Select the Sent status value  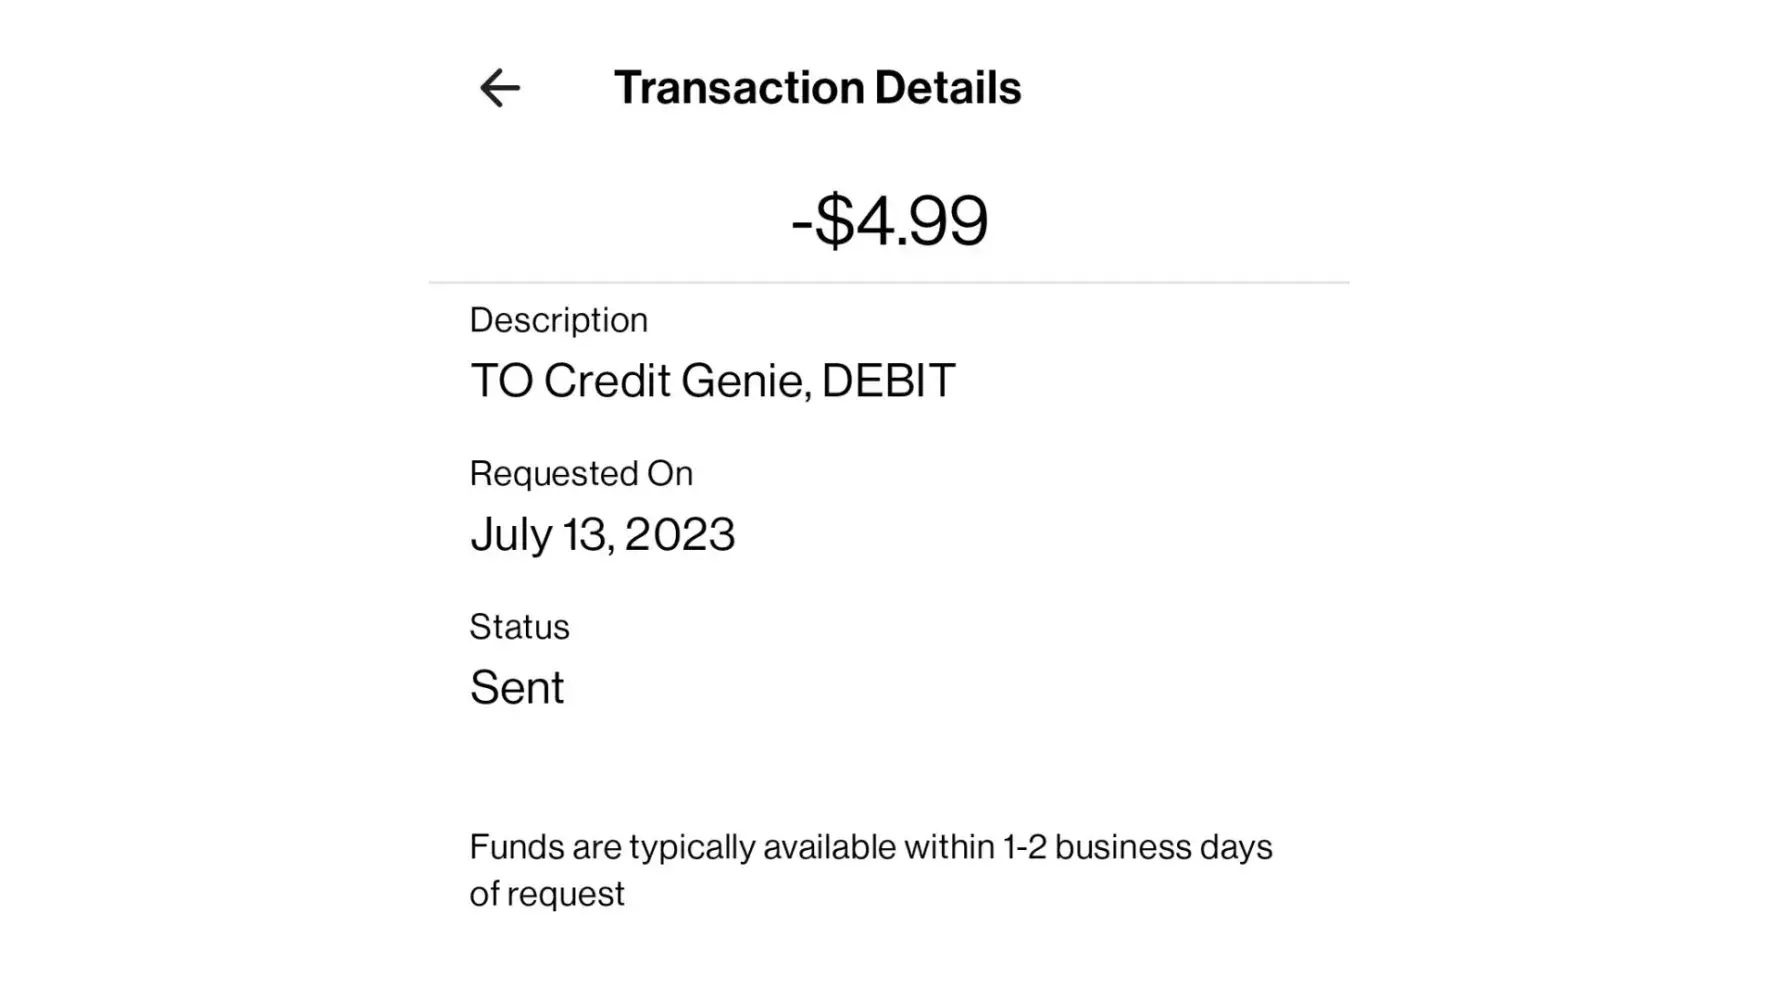coord(517,688)
